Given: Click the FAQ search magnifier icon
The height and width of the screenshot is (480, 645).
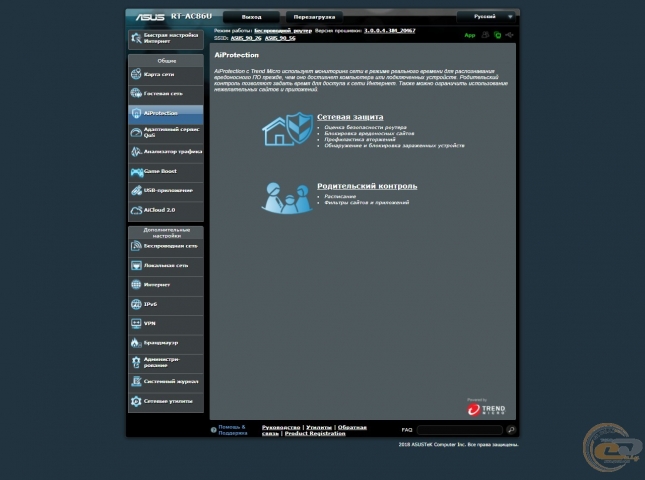Looking at the screenshot, I should click(x=511, y=430).
